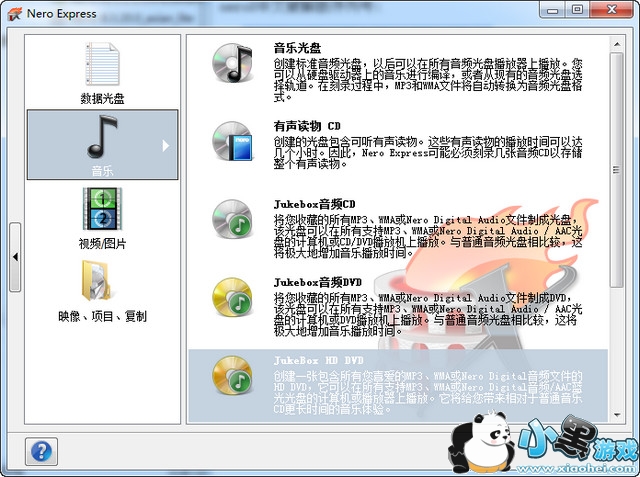Click the vertical scrollbar thumb
The image size is (640, 477).
pos(617,169)
